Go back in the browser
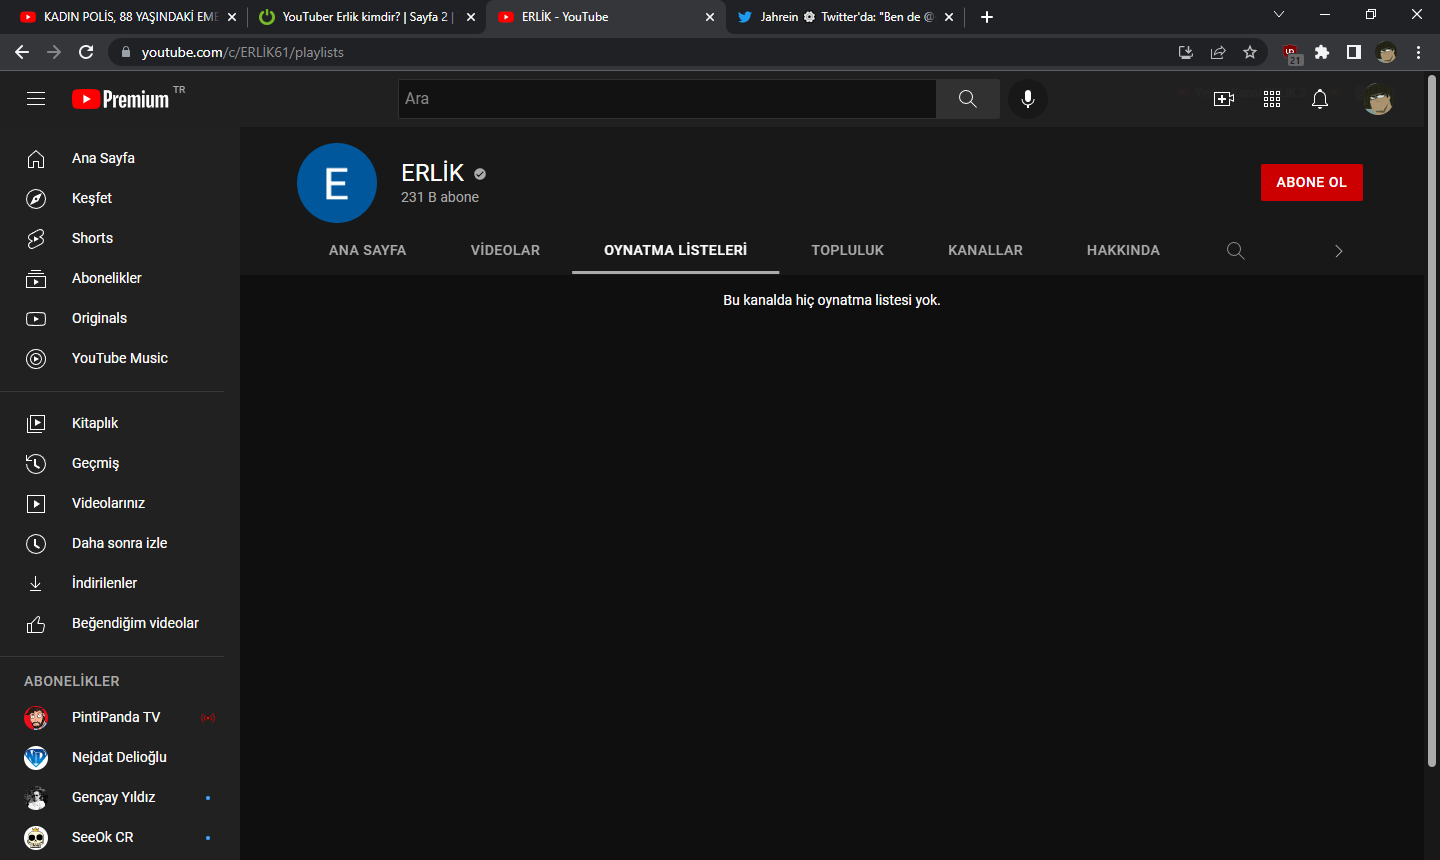 click(x=22, y=52)
